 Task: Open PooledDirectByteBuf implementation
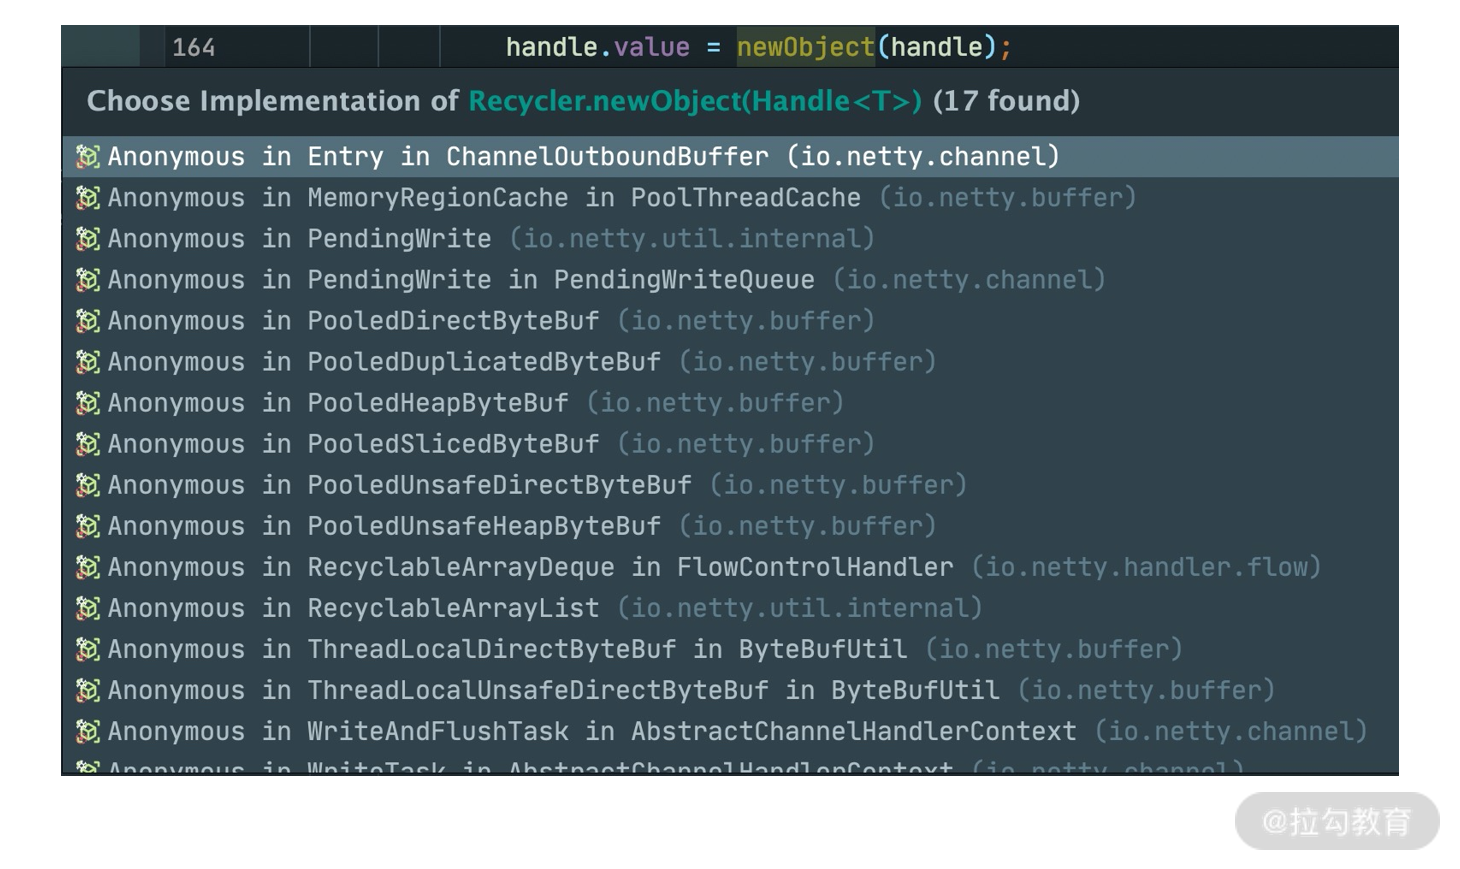click(453, 321)
